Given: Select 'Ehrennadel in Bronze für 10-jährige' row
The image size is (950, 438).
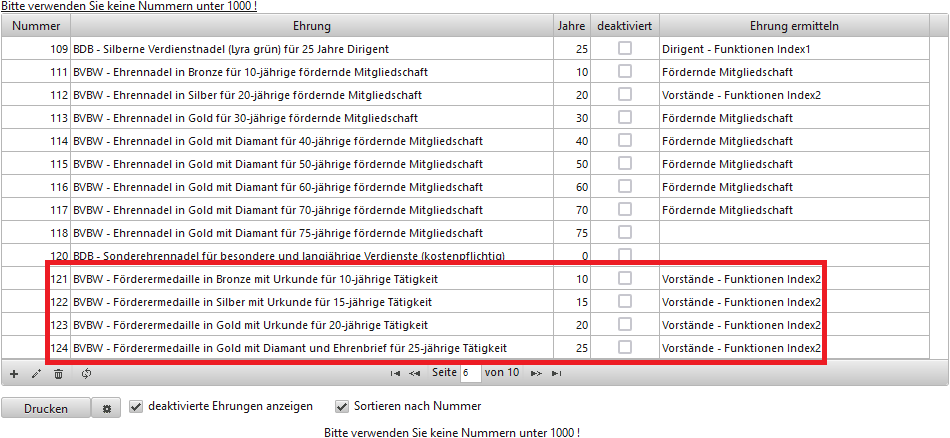Looking at the screenshot, I should coord(465,72).
